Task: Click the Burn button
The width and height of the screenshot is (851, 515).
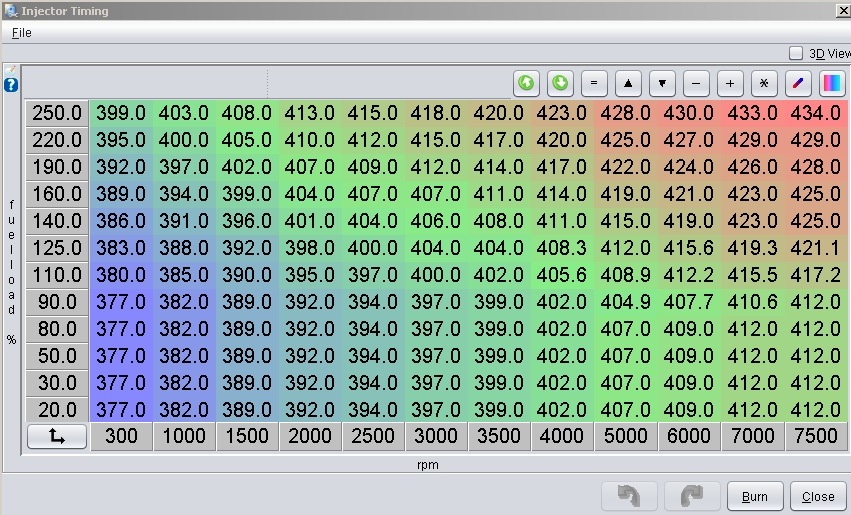Action: click(x=755, y=496)
